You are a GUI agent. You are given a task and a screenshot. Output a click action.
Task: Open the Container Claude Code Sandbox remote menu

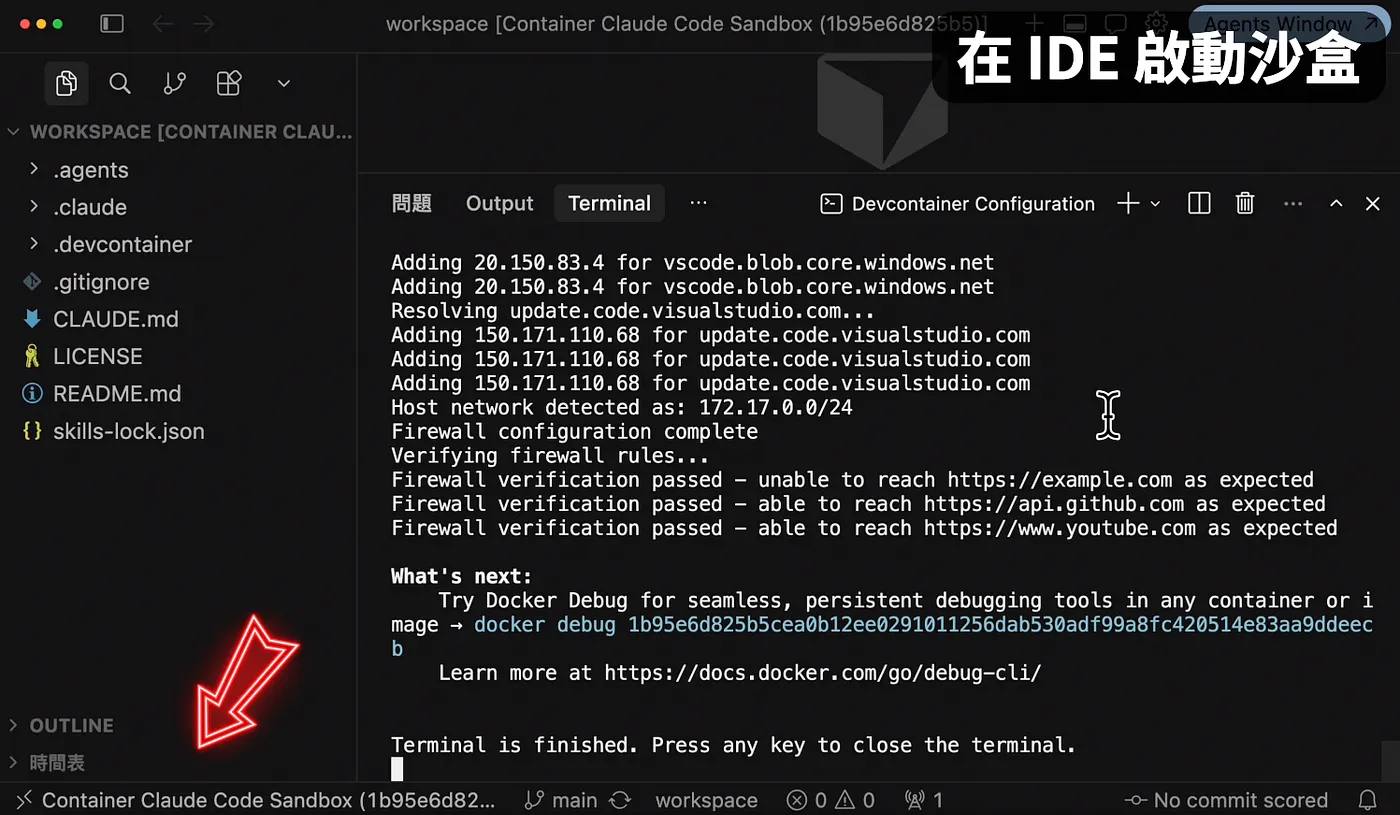click(x=257, y=801)
